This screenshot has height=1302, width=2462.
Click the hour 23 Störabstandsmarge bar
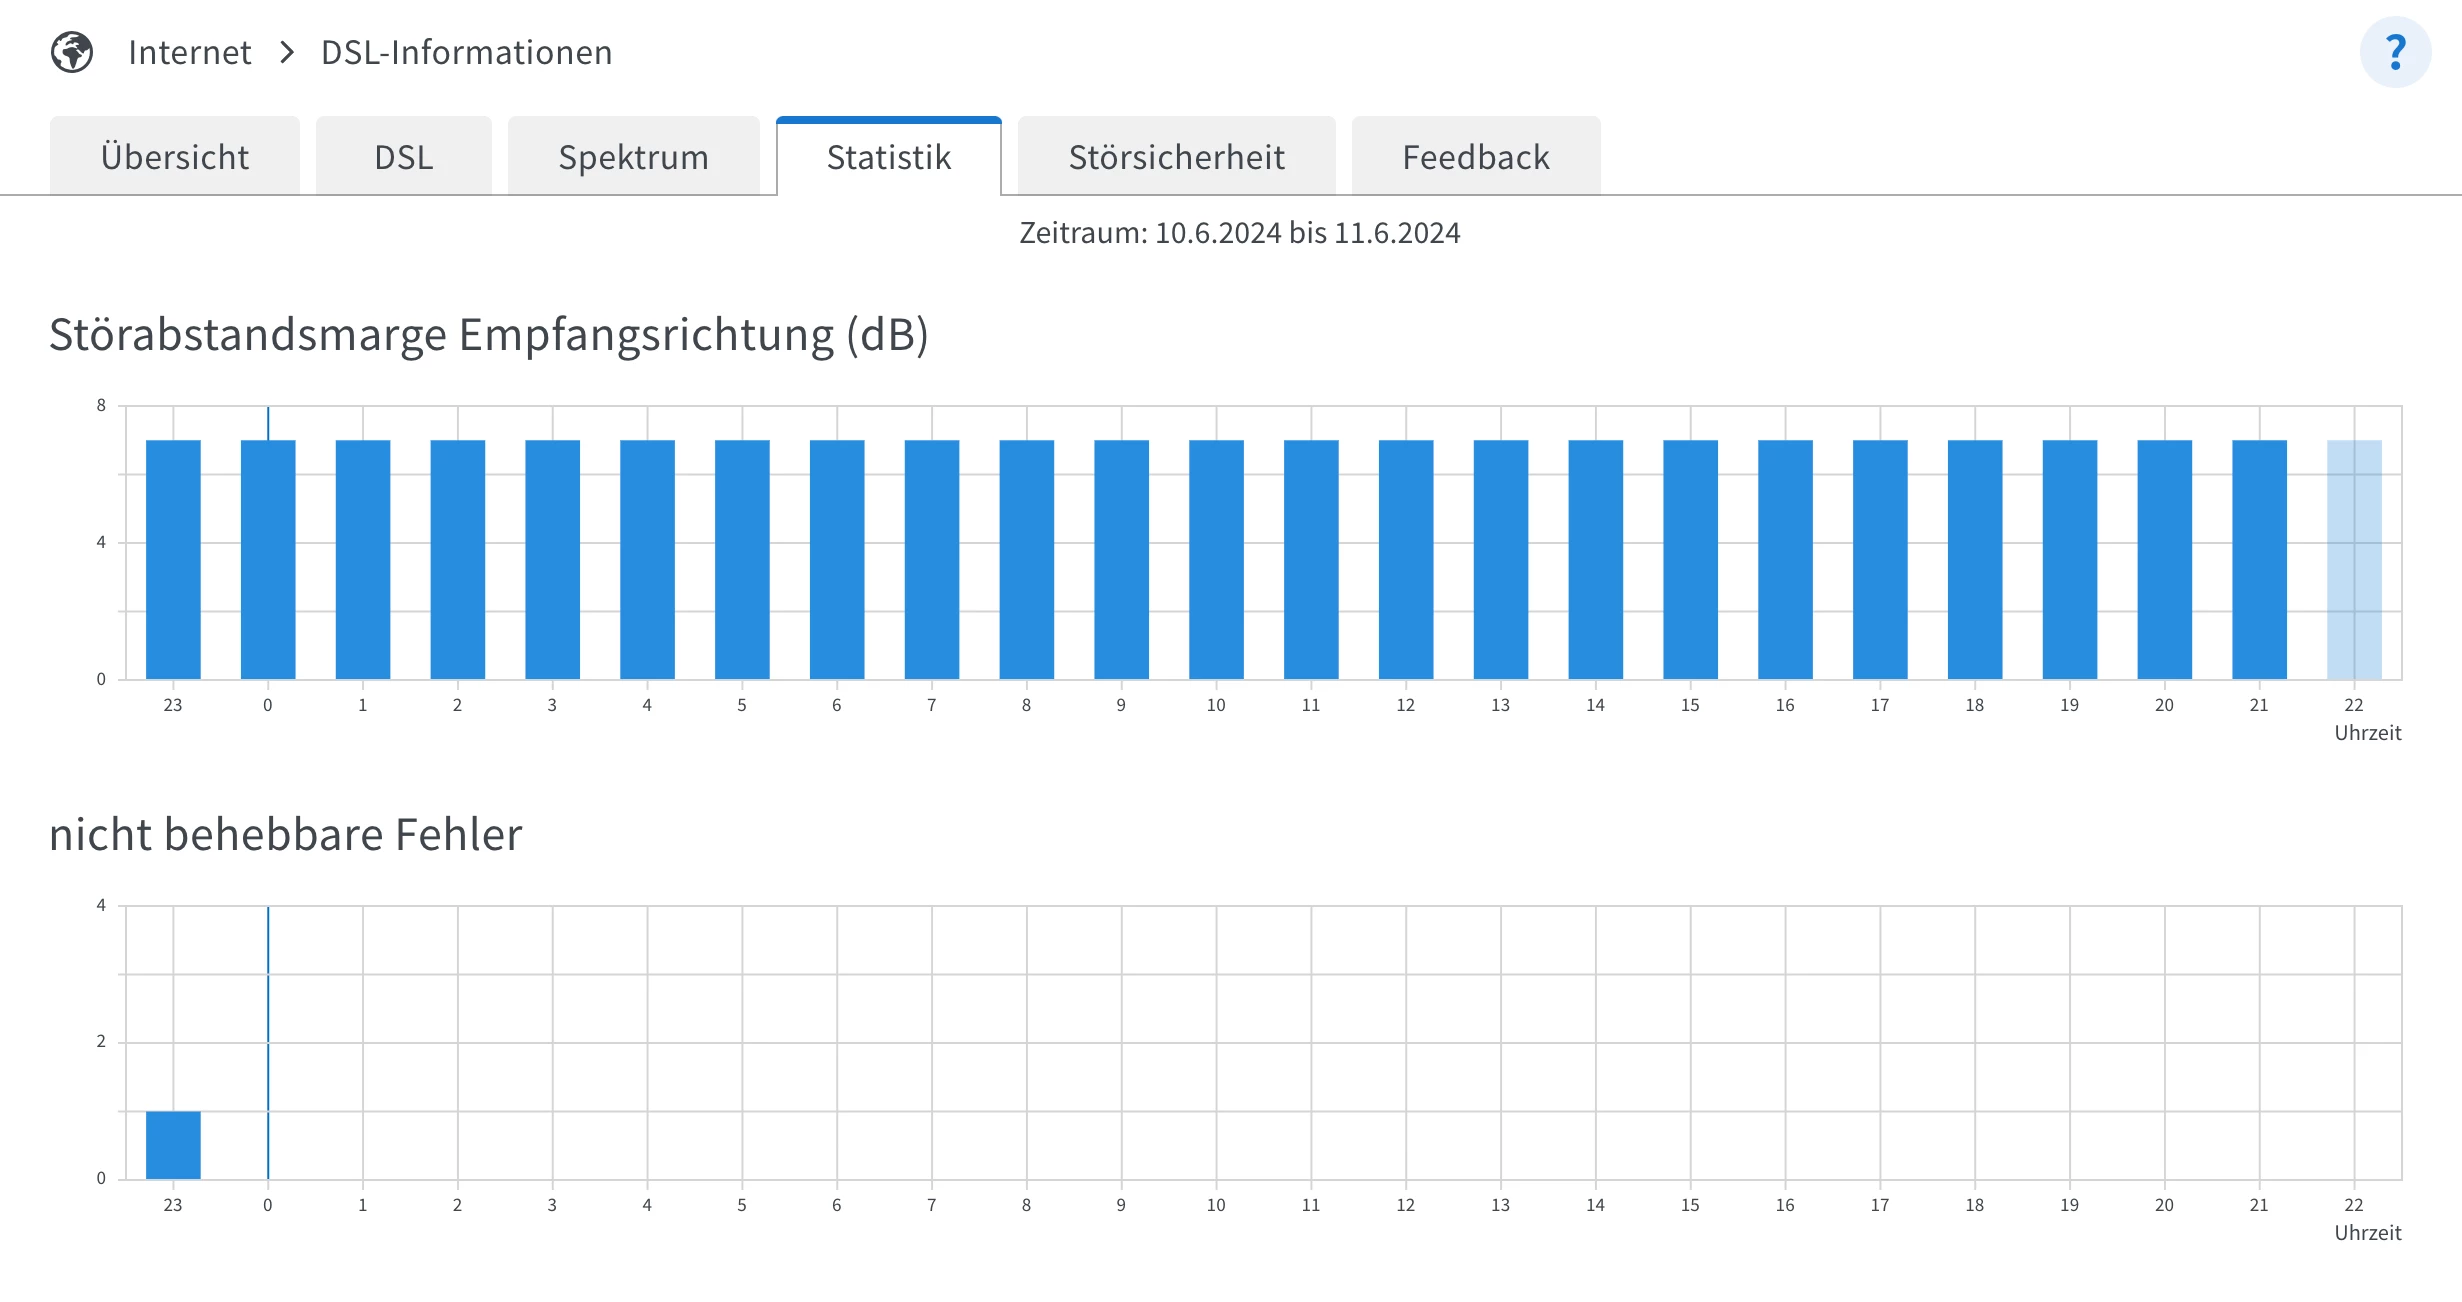coord(173,560)
